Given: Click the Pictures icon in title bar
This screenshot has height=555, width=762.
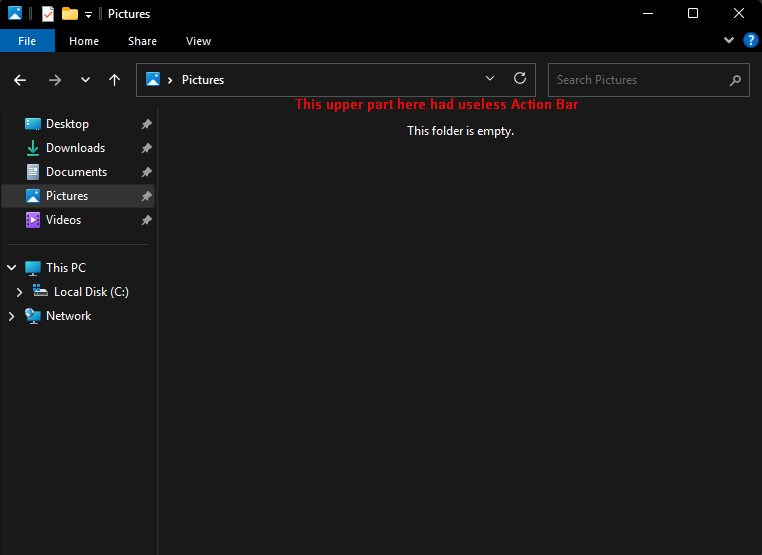Looking at the screenshot, I should 15,14.
